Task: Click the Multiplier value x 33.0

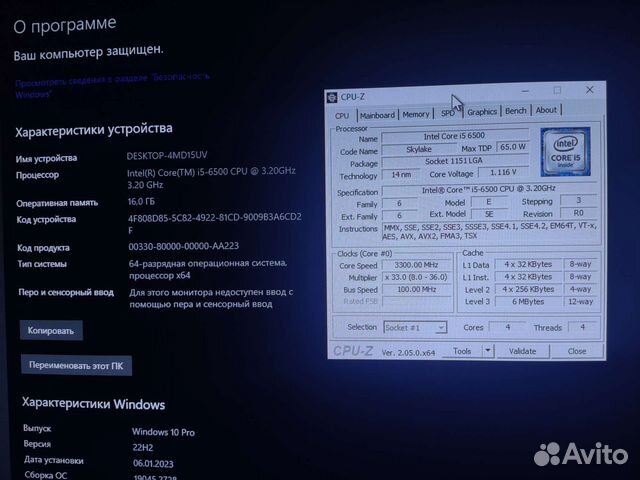Action: point(416,277)
